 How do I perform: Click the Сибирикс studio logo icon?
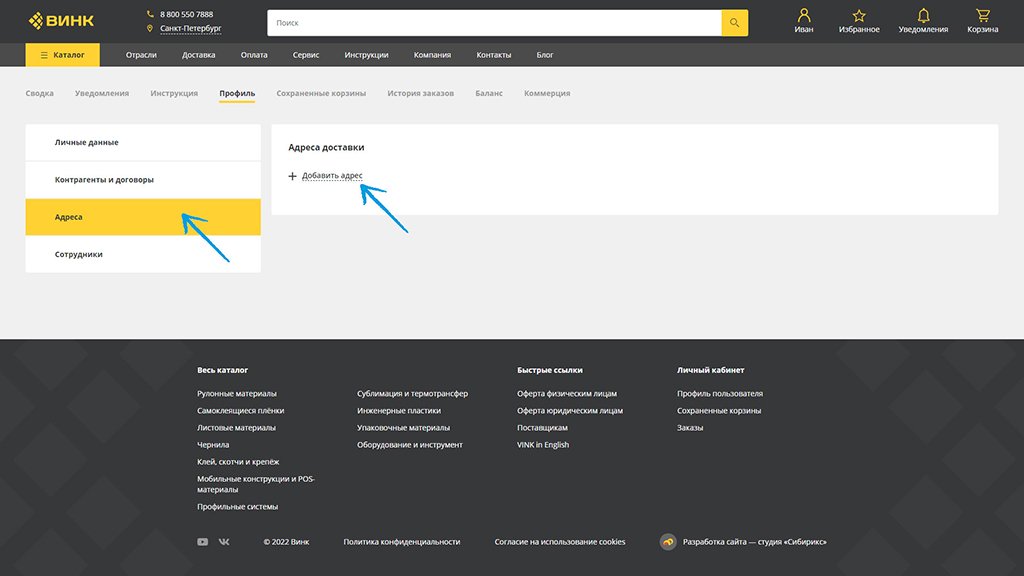pos(668,541)
